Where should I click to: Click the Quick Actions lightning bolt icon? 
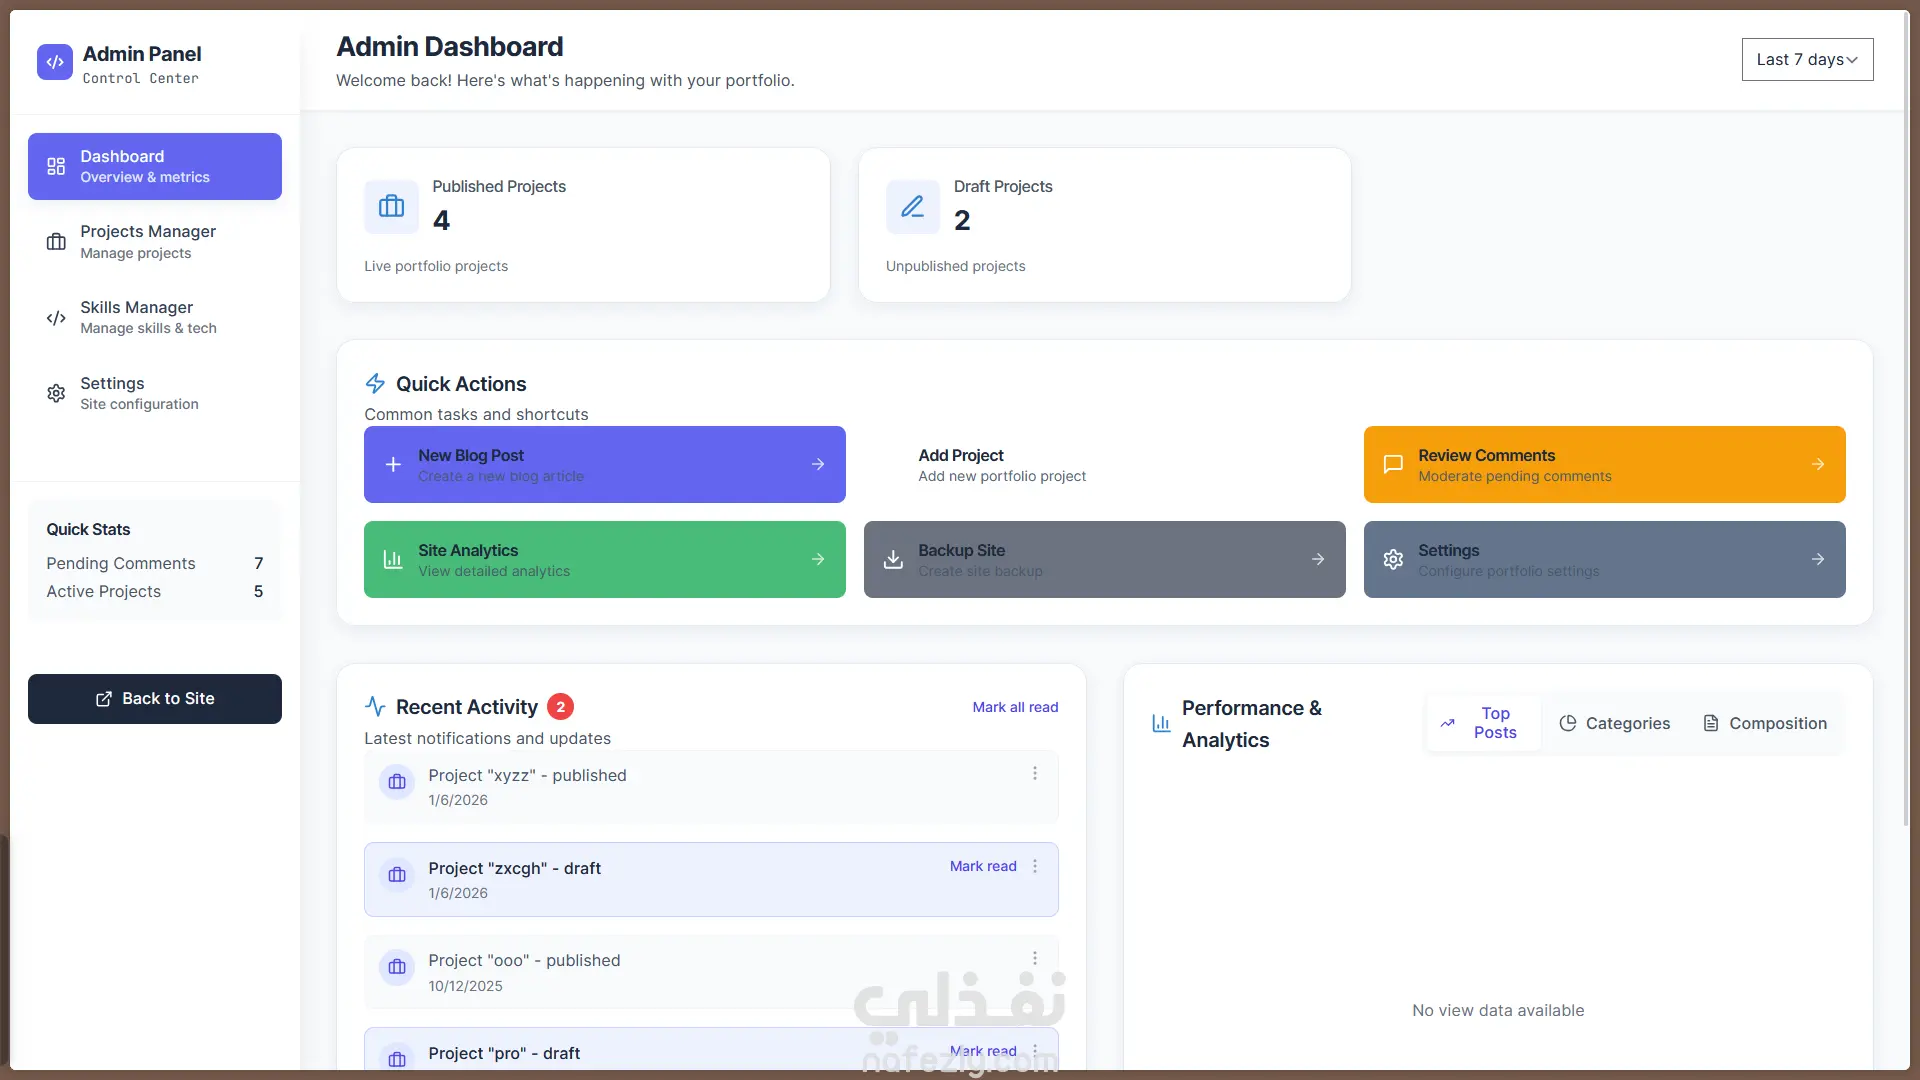pyautogui.click(x=375, y=384)
